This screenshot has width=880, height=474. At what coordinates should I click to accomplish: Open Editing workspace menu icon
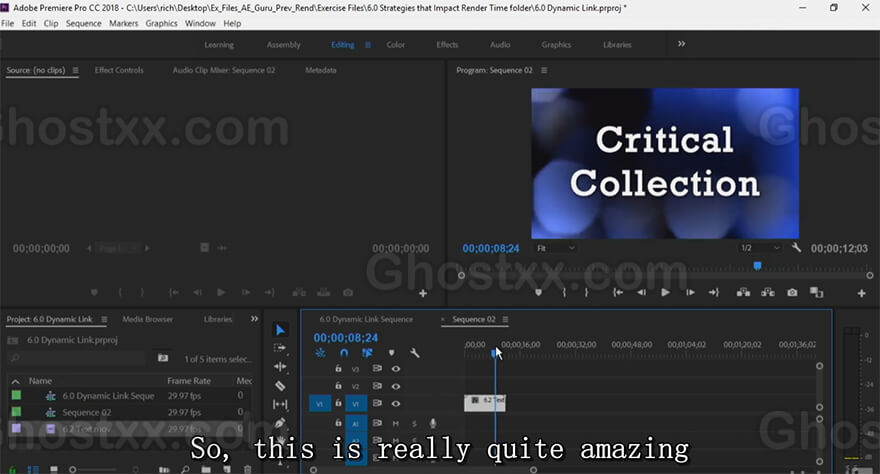tap(368, 45)
